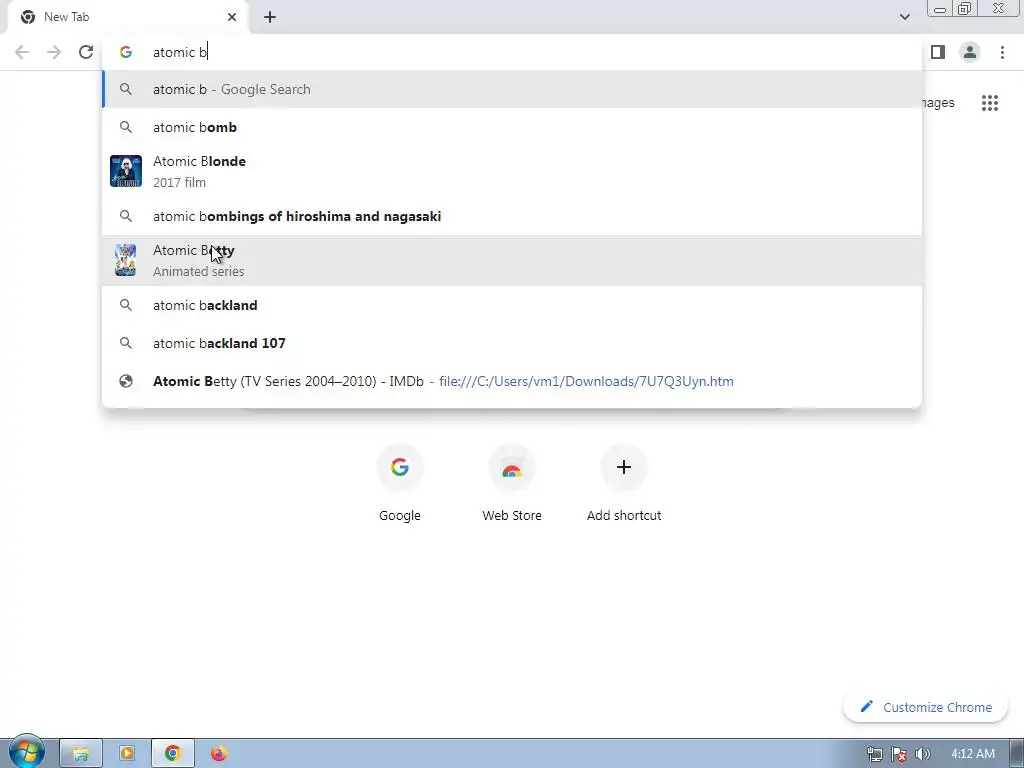Switch to Chrome in the taskbar

[x=172, y=754]
